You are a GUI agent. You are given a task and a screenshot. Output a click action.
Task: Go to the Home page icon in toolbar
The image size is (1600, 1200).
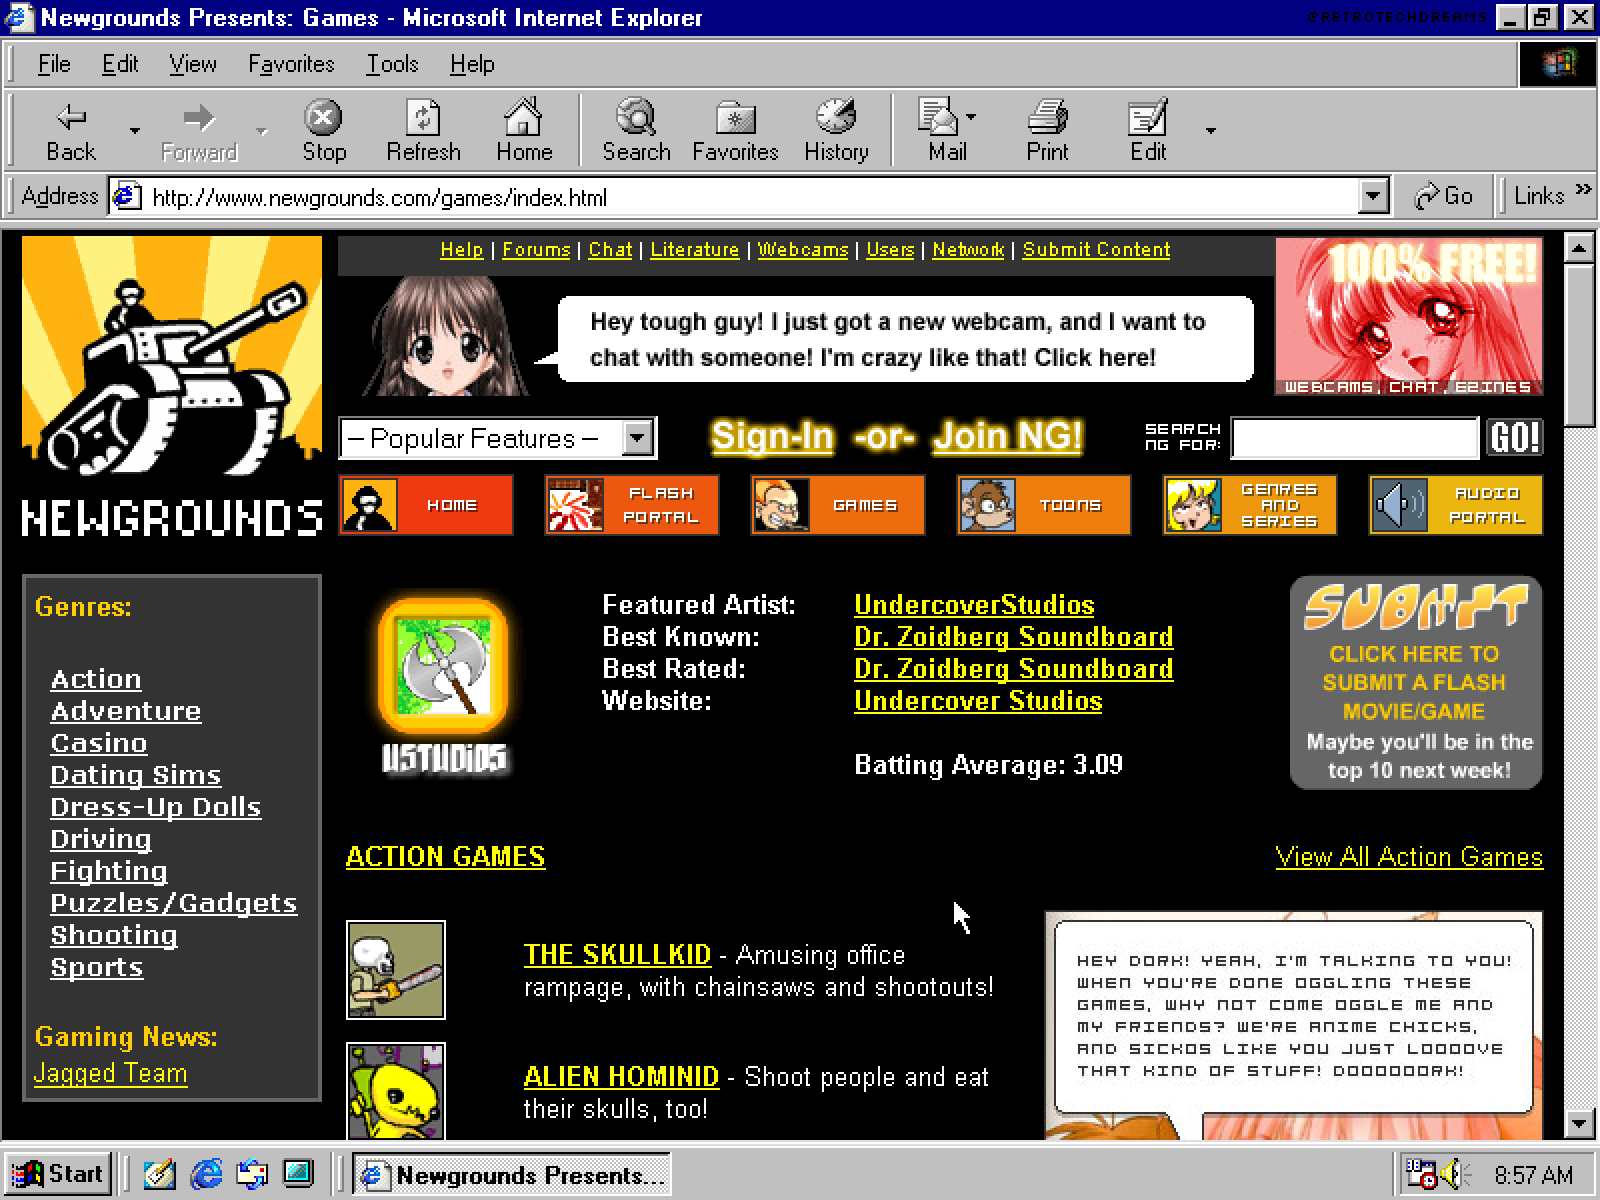[x=524, y=131]
